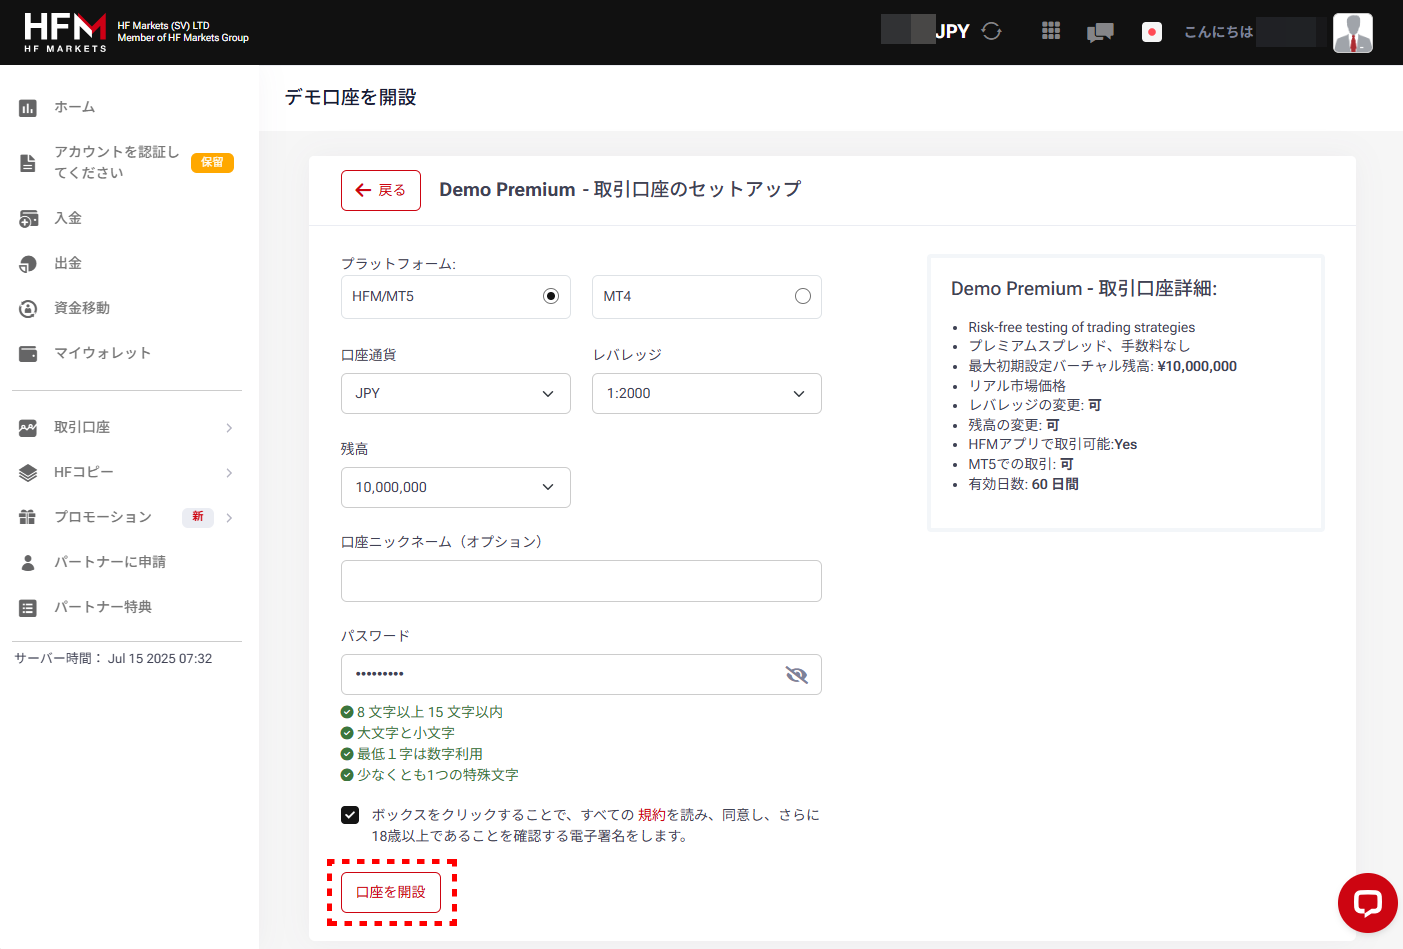Click the deposit (入金) sidebar icon
This screenshot has width=1403, height=949.
pos(28,219)
